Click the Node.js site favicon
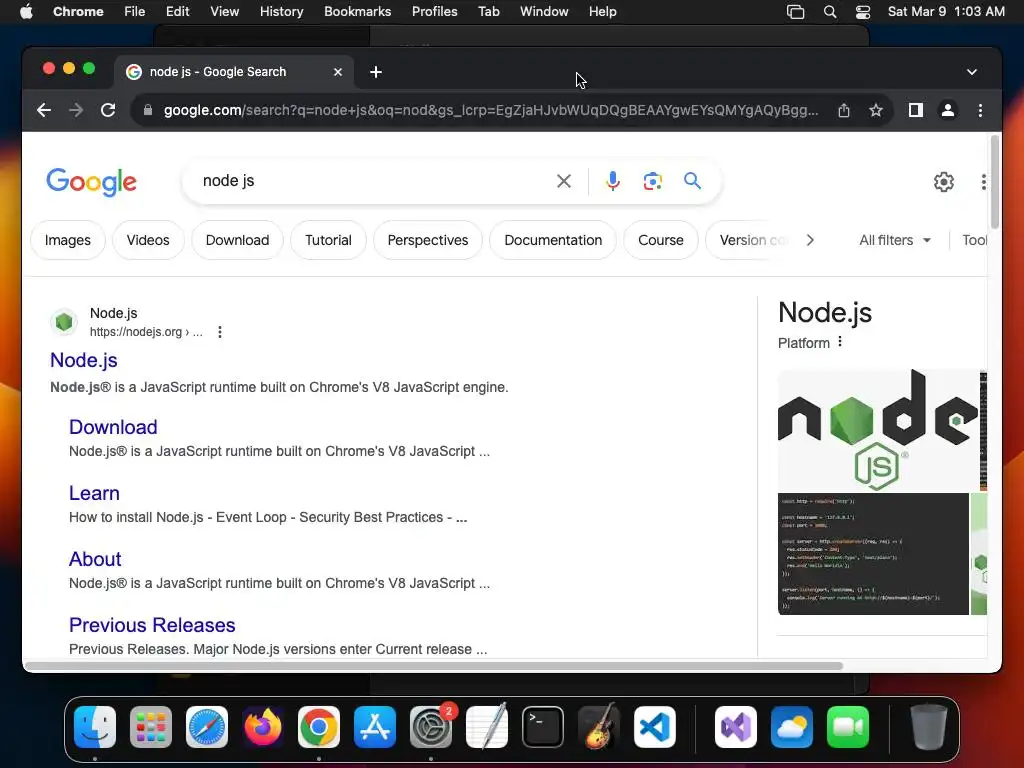This screenshot has width=1024, height=768. (x=64, y=321)
